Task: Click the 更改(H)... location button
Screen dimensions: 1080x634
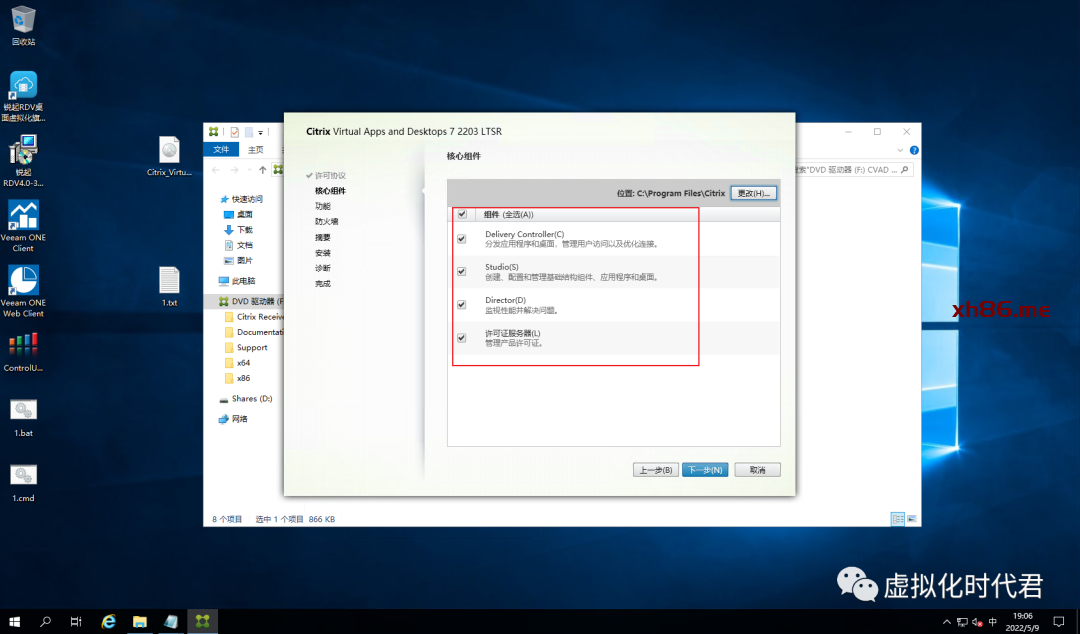Action: click(754, 193)
